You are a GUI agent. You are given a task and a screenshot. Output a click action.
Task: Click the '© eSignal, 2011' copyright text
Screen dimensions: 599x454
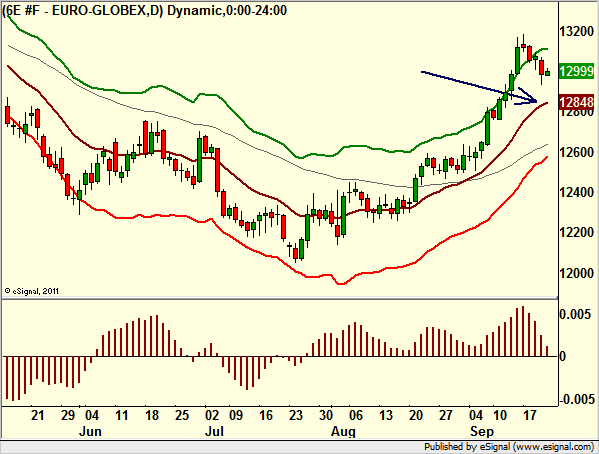tap(32, 291)
